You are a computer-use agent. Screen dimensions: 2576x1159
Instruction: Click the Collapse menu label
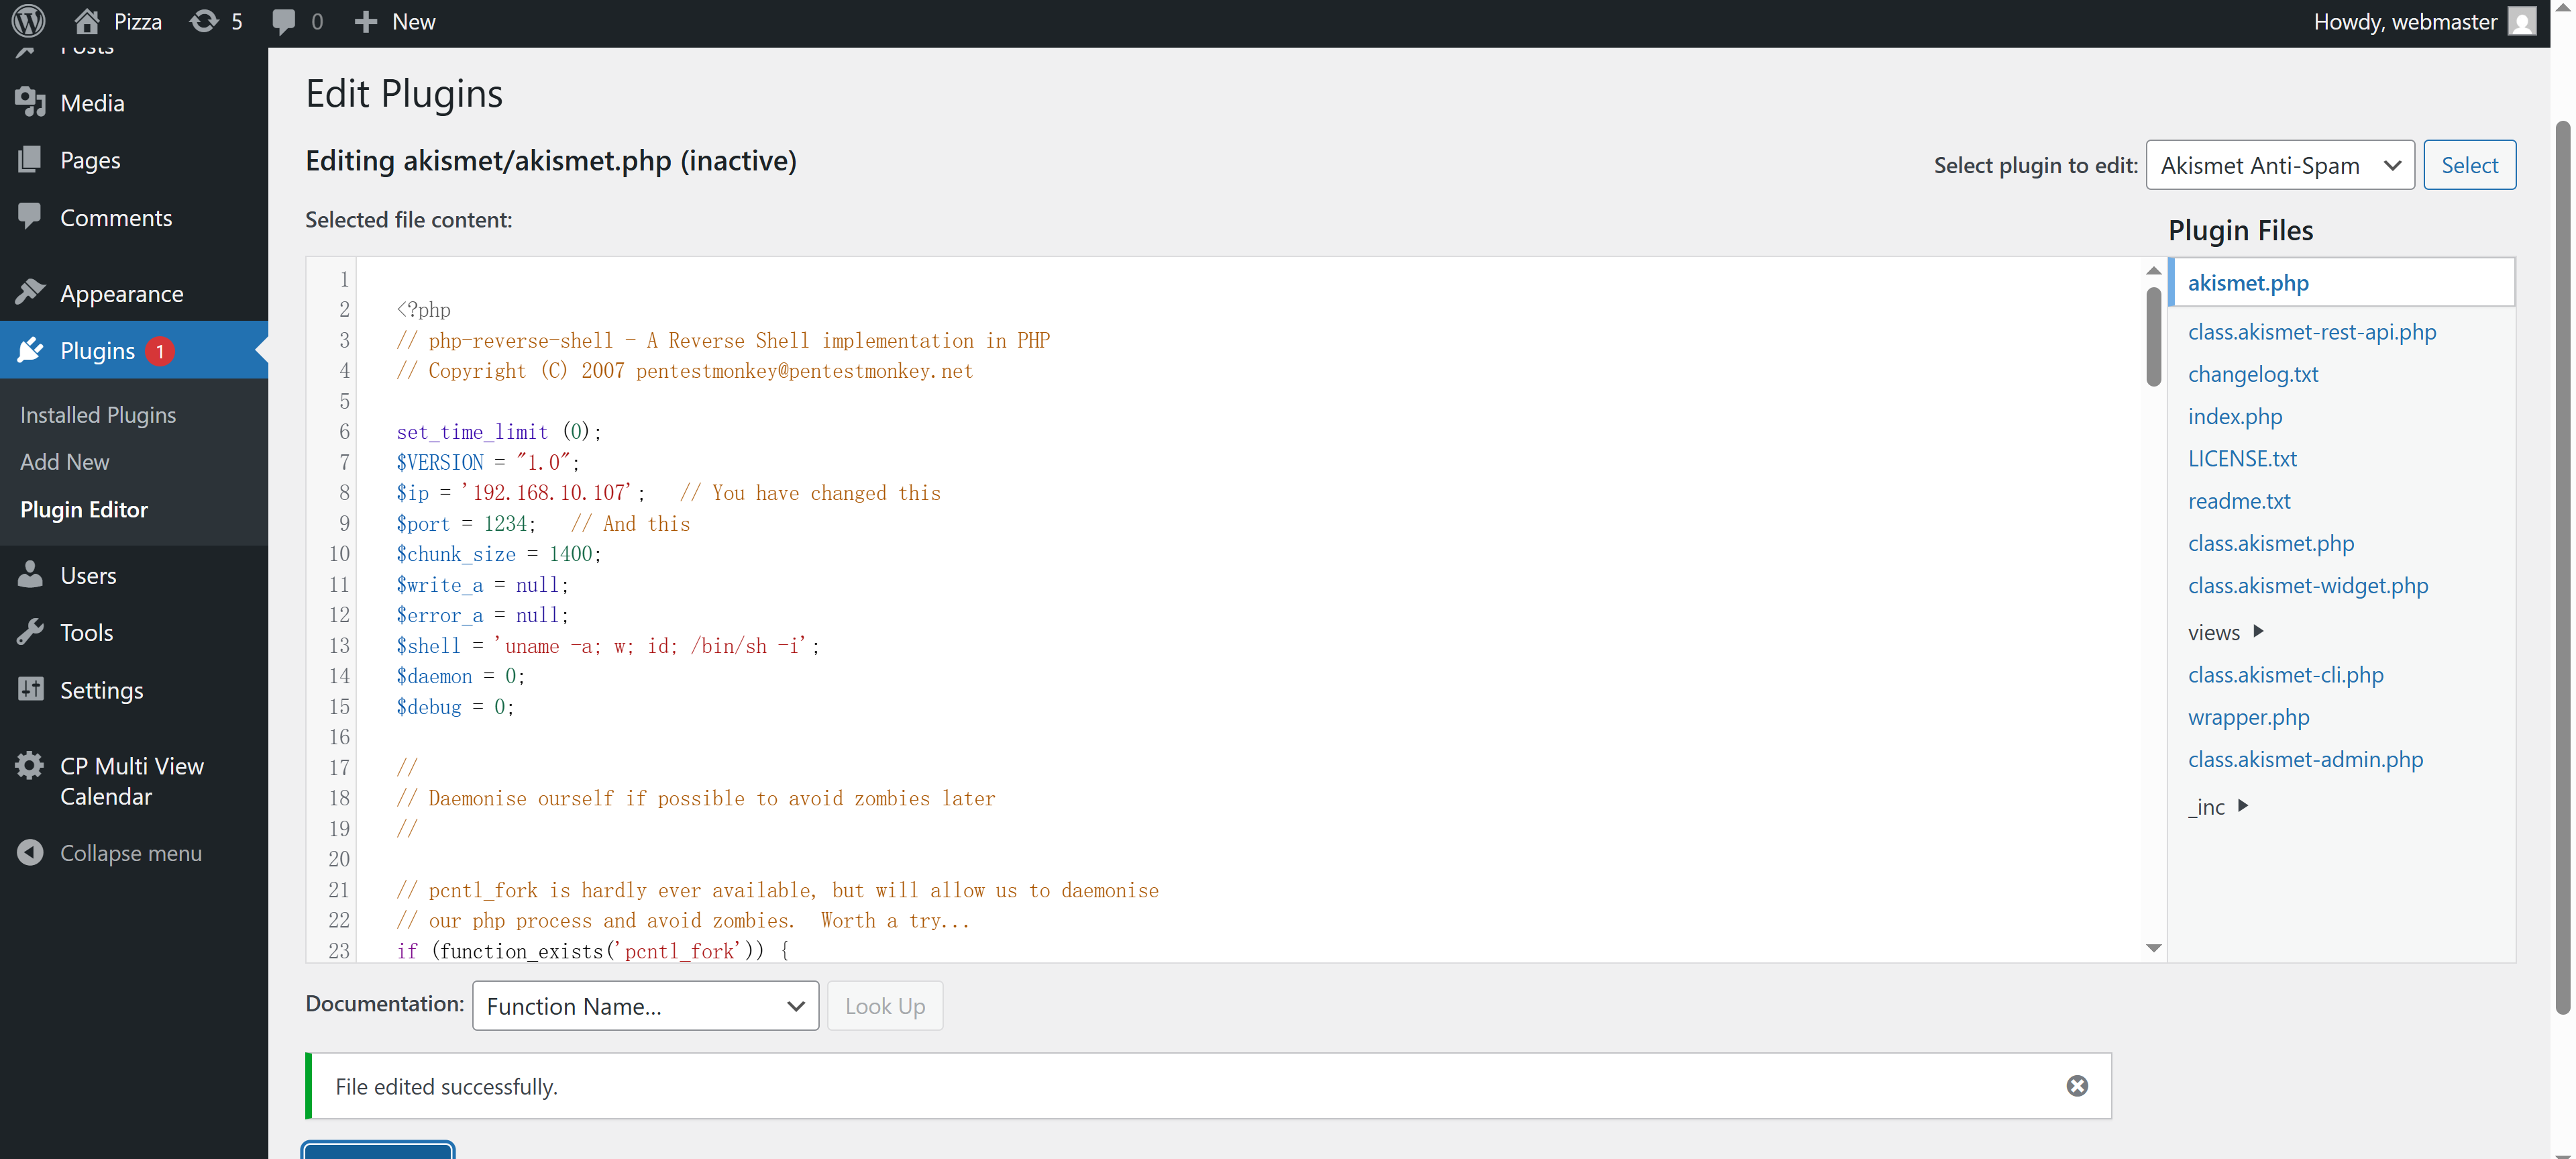click(x=131, y=853)
